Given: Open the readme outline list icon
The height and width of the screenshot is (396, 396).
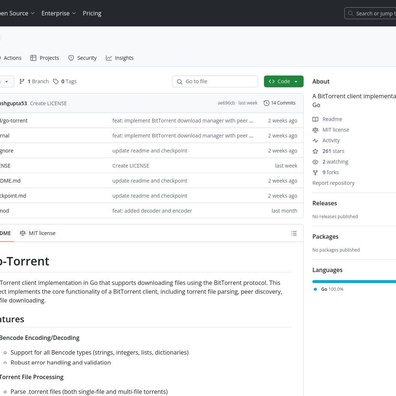Looking at the screenshot, I should pyautogui.click(x=294, y=233).
